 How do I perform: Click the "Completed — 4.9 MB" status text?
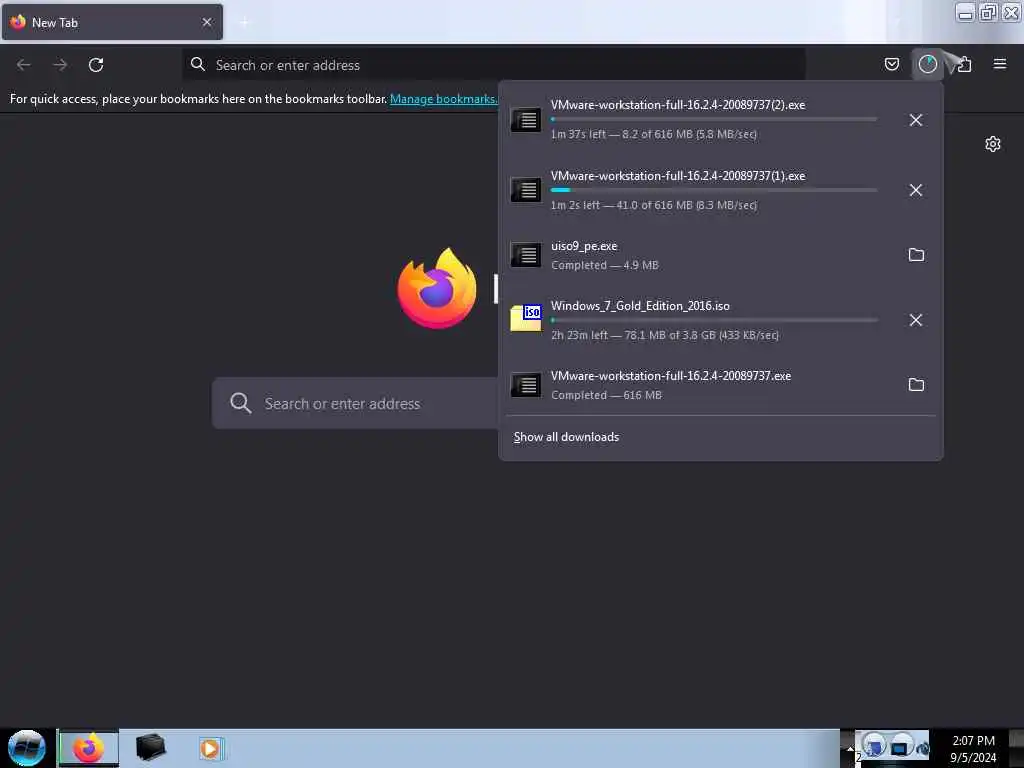[605, 265]
